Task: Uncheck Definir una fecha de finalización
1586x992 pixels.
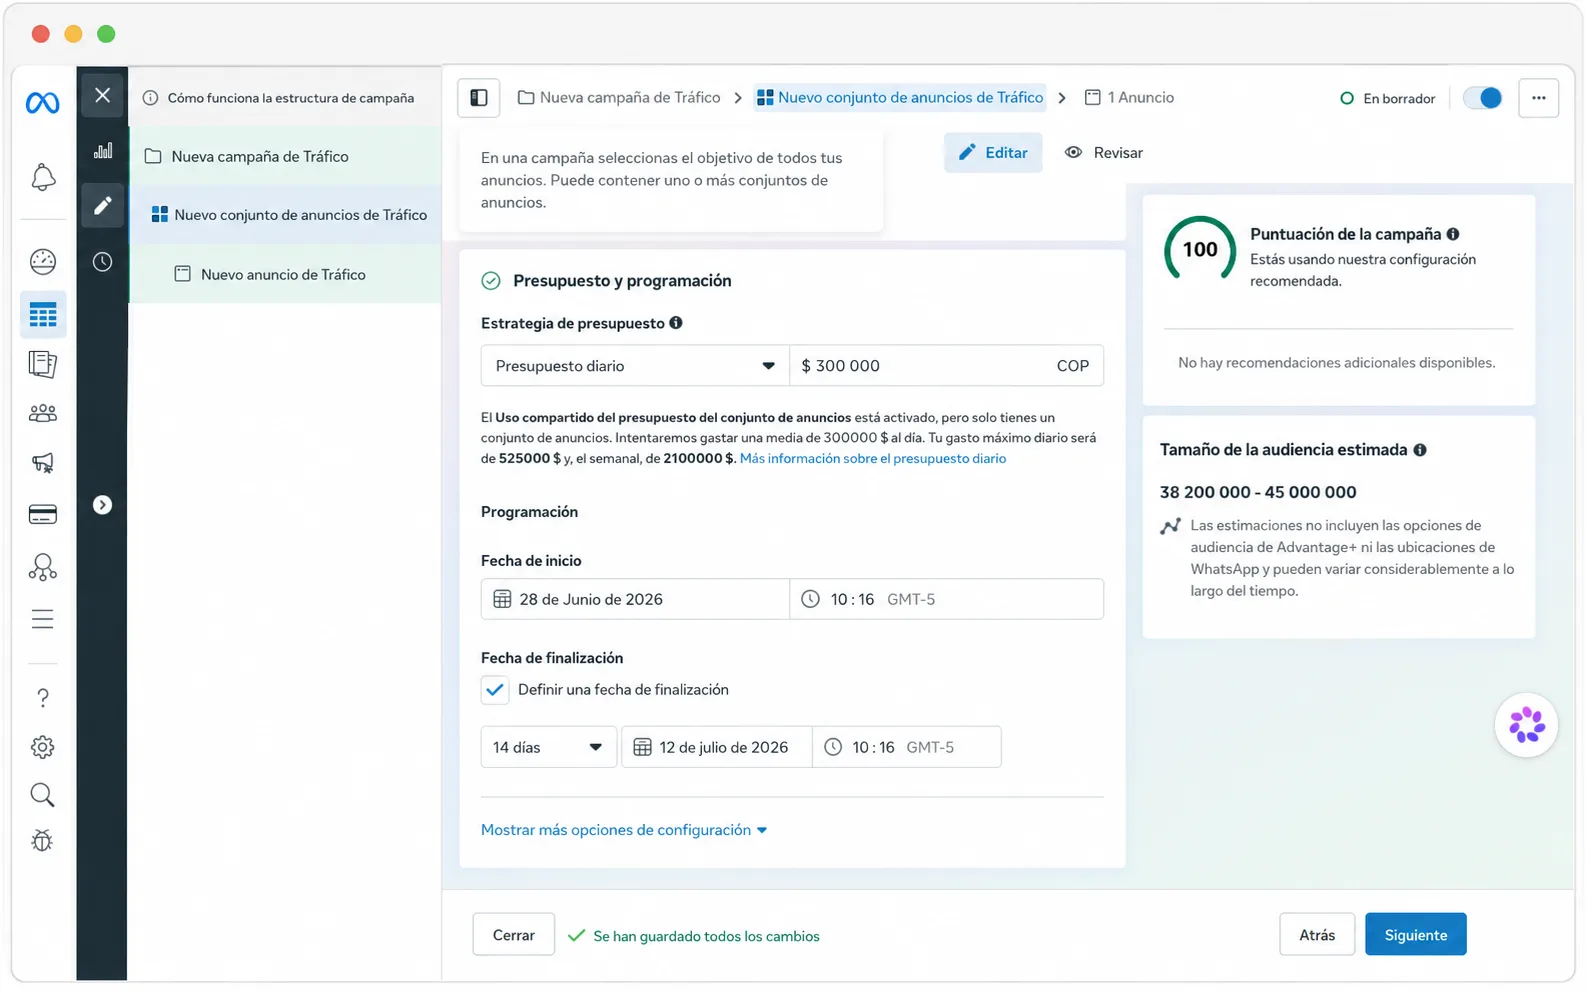Action: 494,690
